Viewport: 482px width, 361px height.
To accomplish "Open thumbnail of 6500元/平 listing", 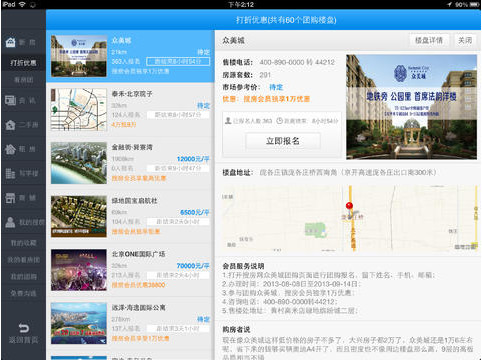I will point(79,216).
